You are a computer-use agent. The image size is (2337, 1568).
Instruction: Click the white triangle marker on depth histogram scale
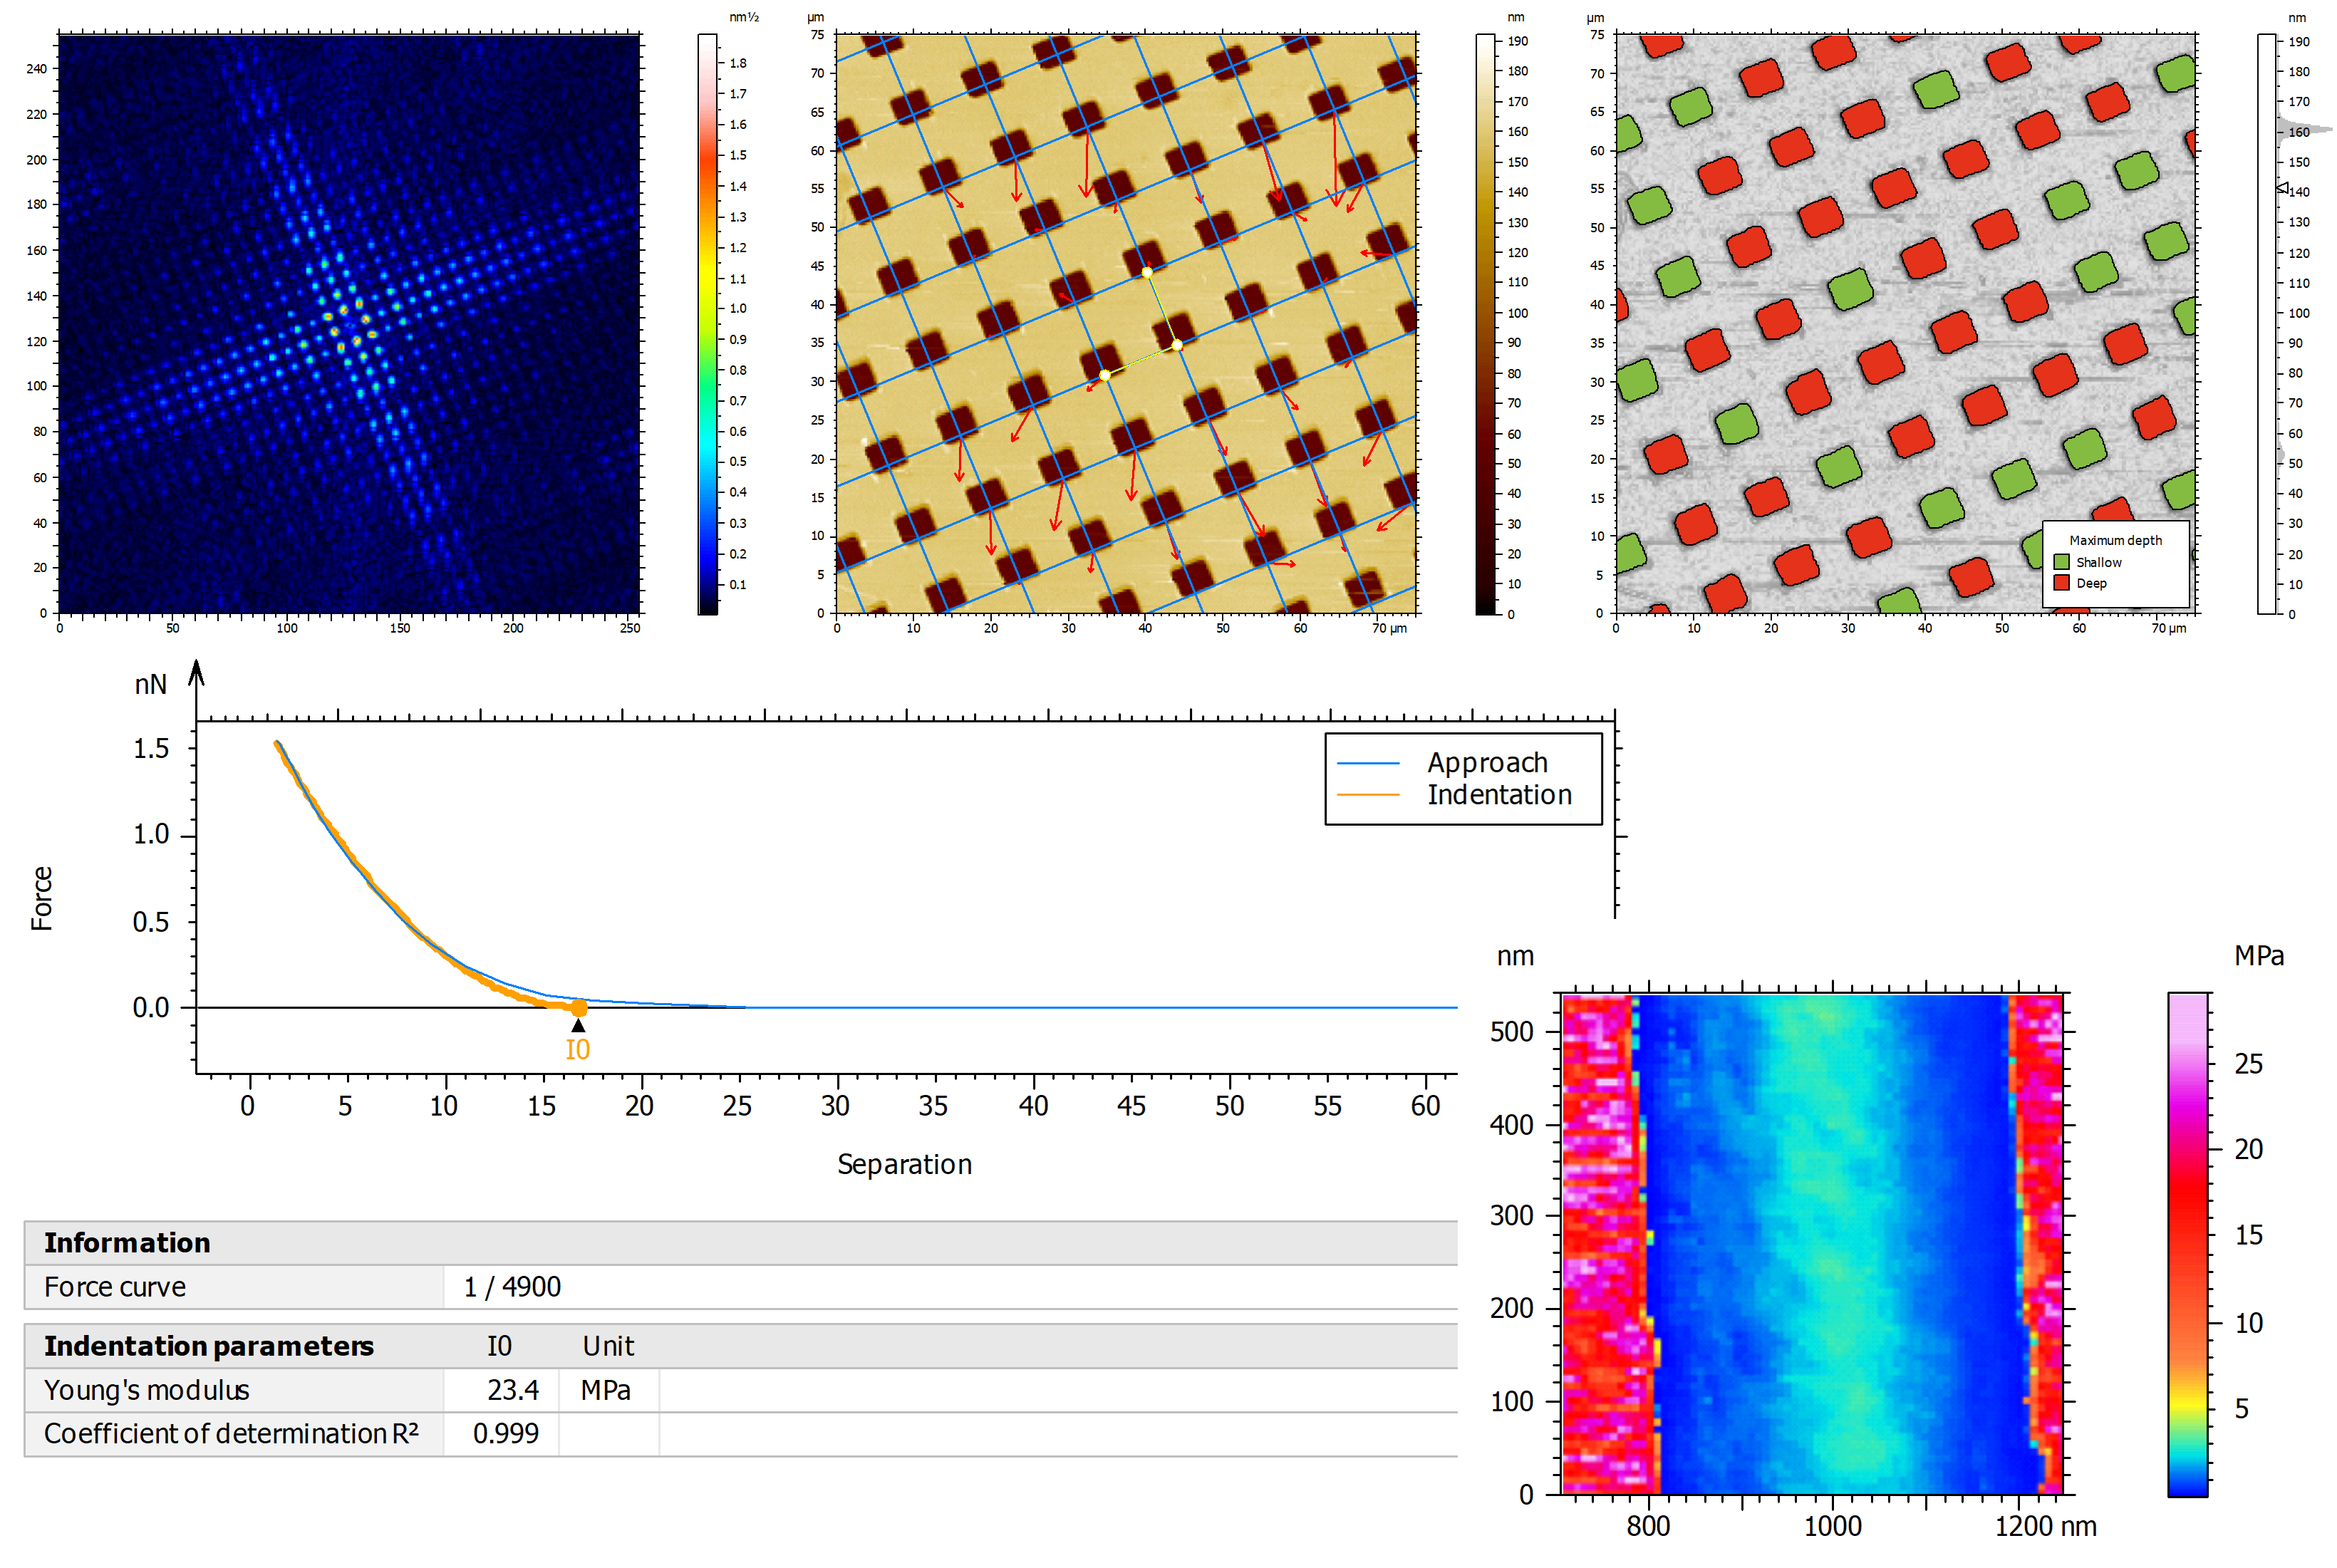[x=2282, y=187]
